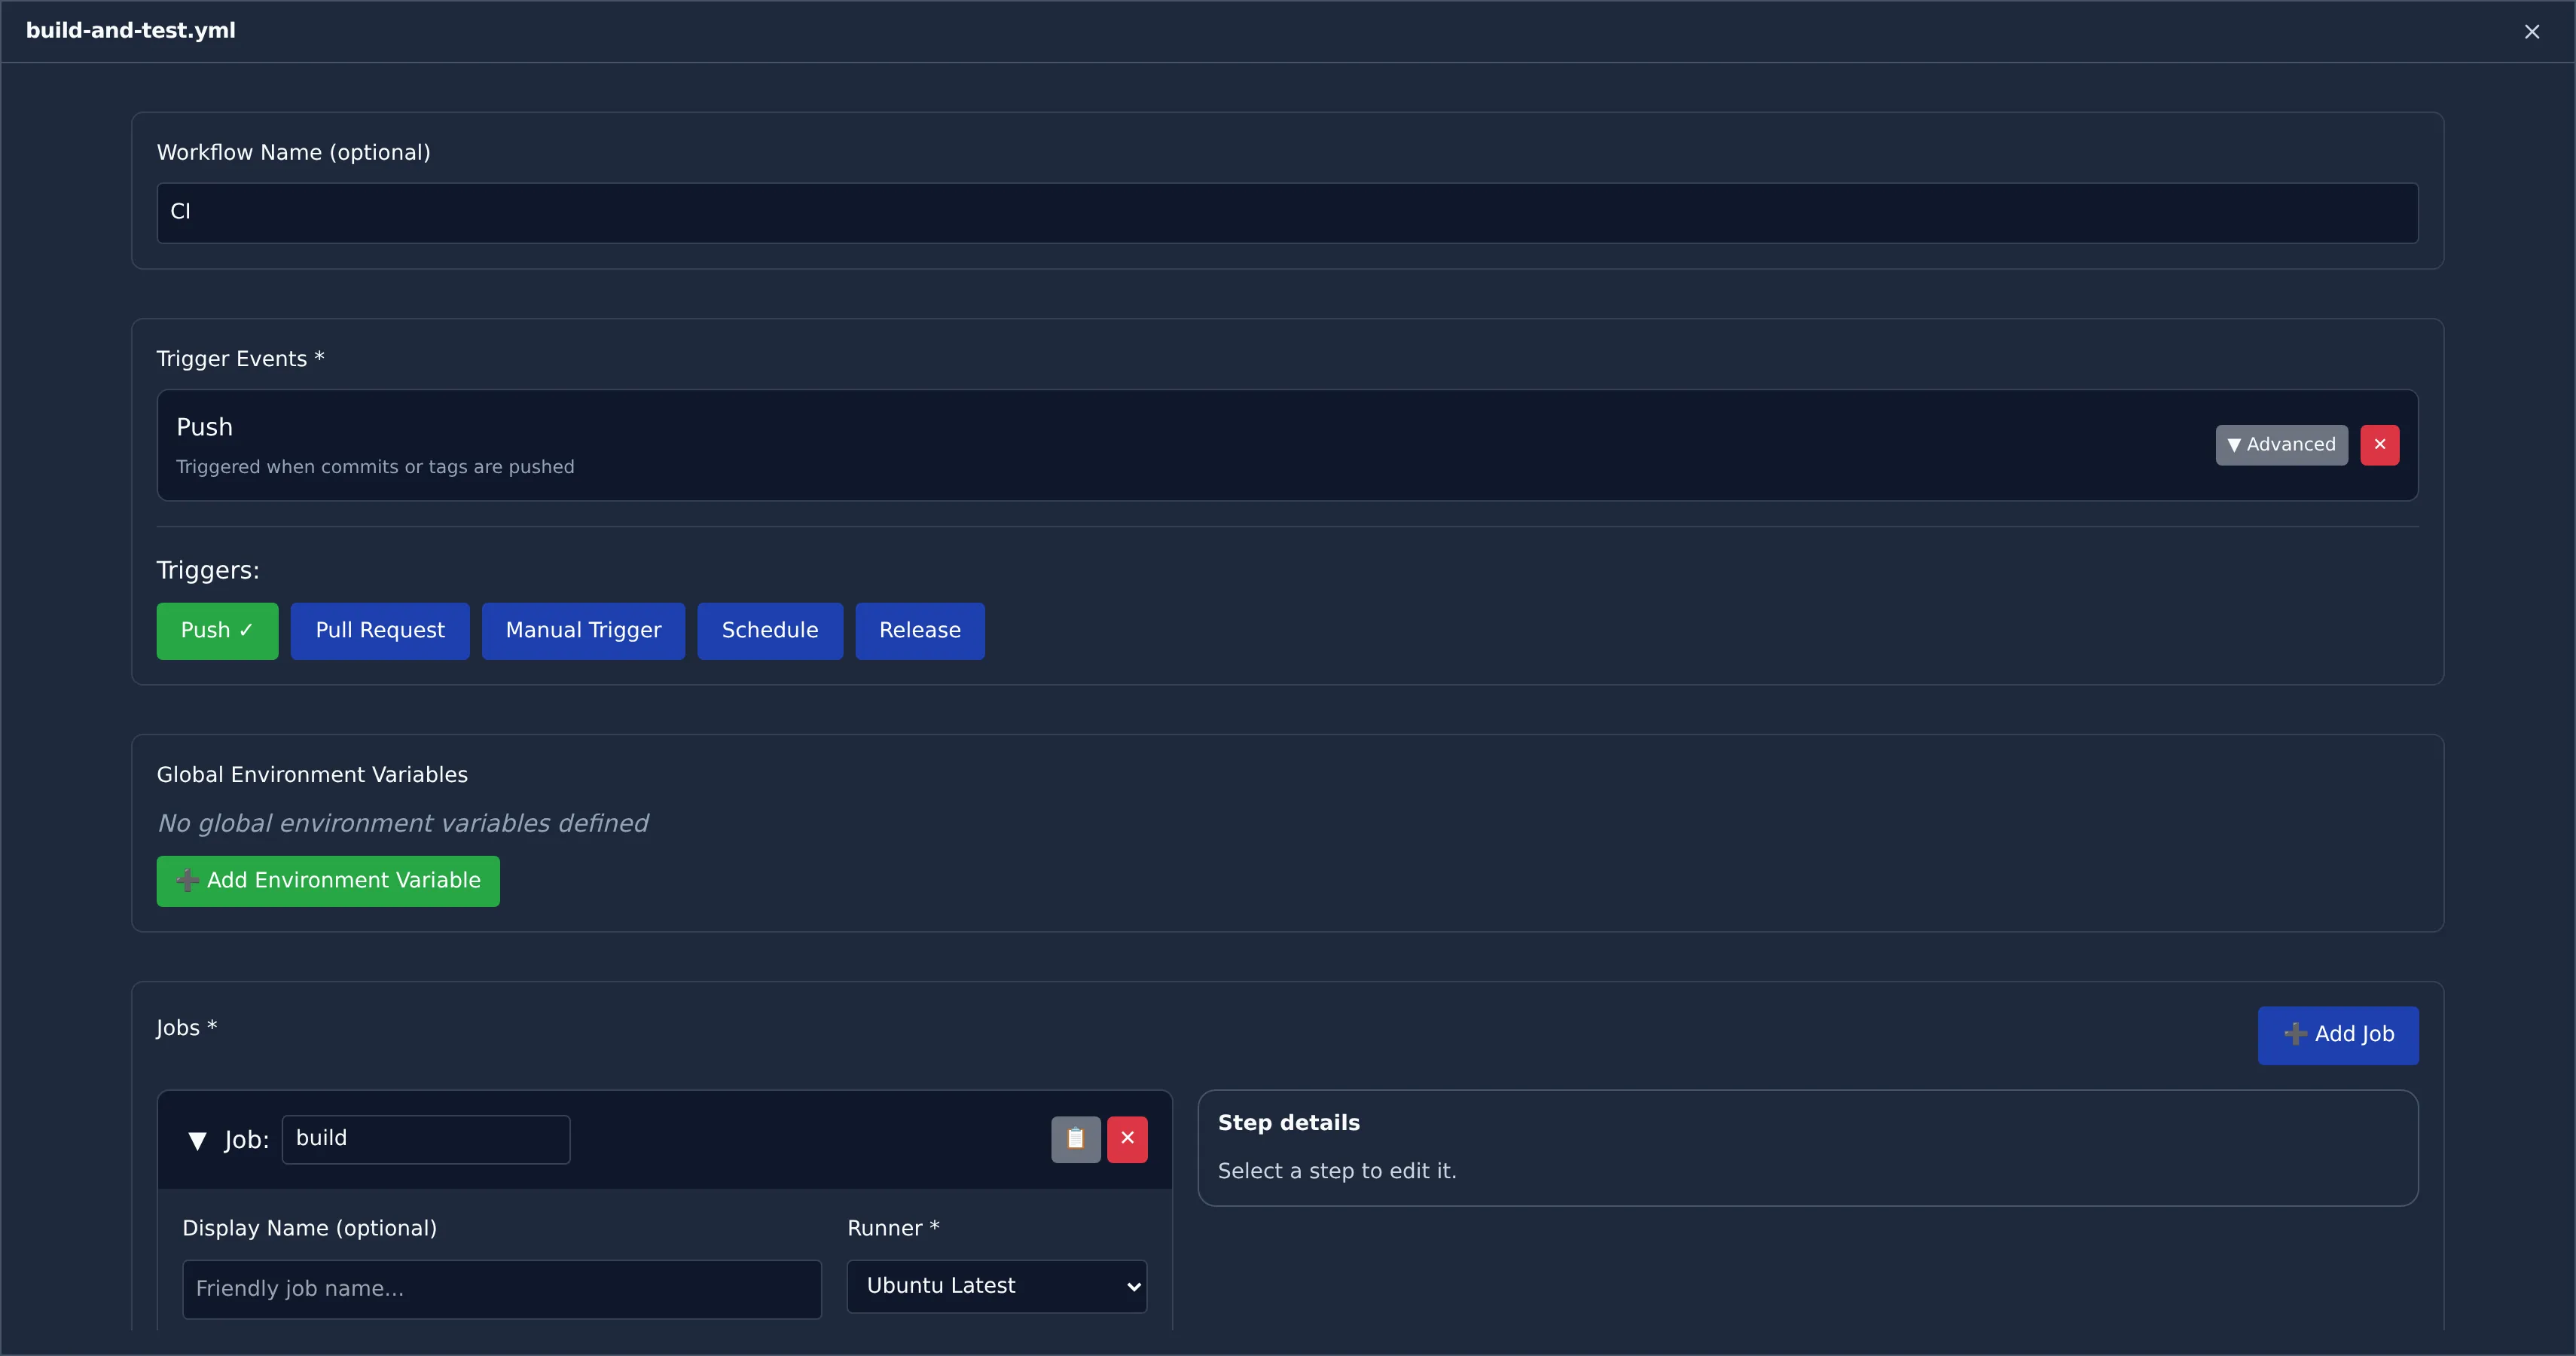2576x1356 pixels.
Task: Select the 'Step details' heading
Action: click(1288, 1123)
